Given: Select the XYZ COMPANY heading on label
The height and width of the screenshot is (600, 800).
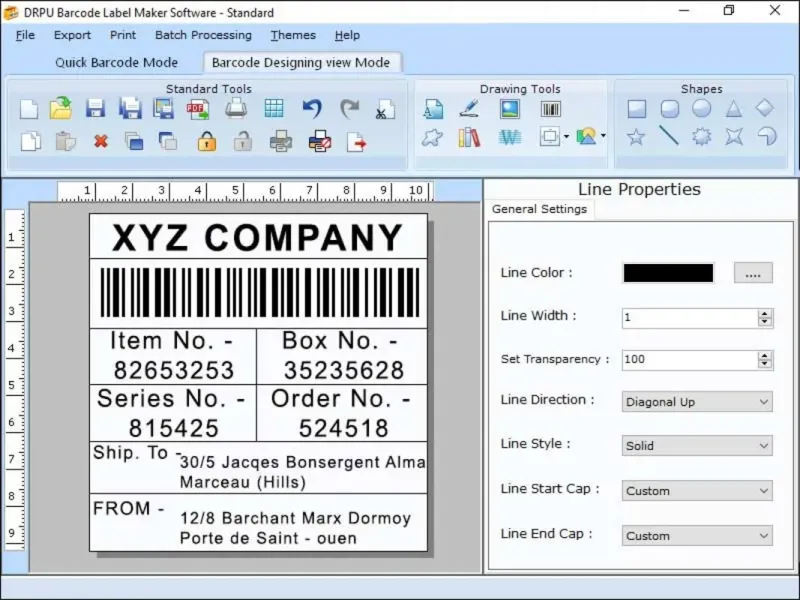Looking at the screenshot, I should [258, 237].
